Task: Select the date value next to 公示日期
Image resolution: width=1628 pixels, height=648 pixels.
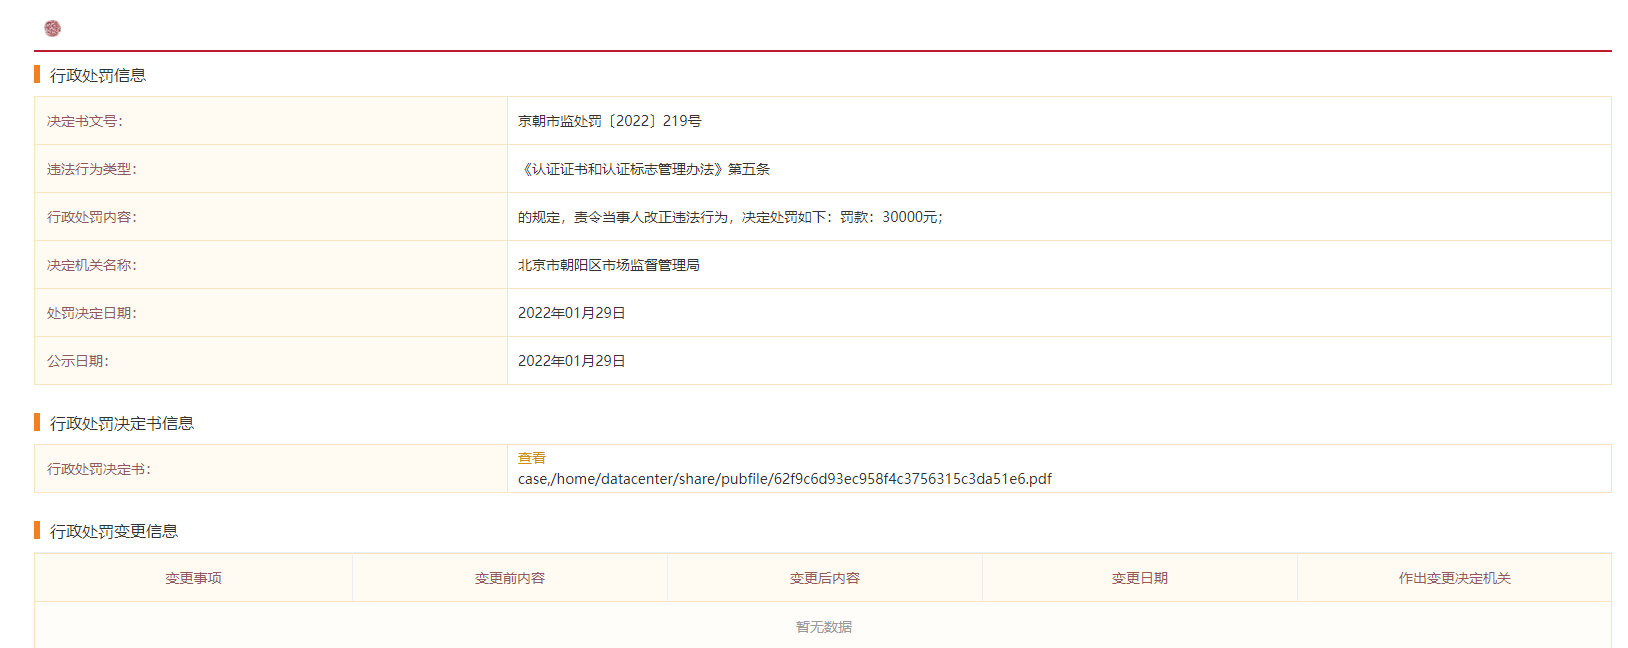Action: coord(572,361)
